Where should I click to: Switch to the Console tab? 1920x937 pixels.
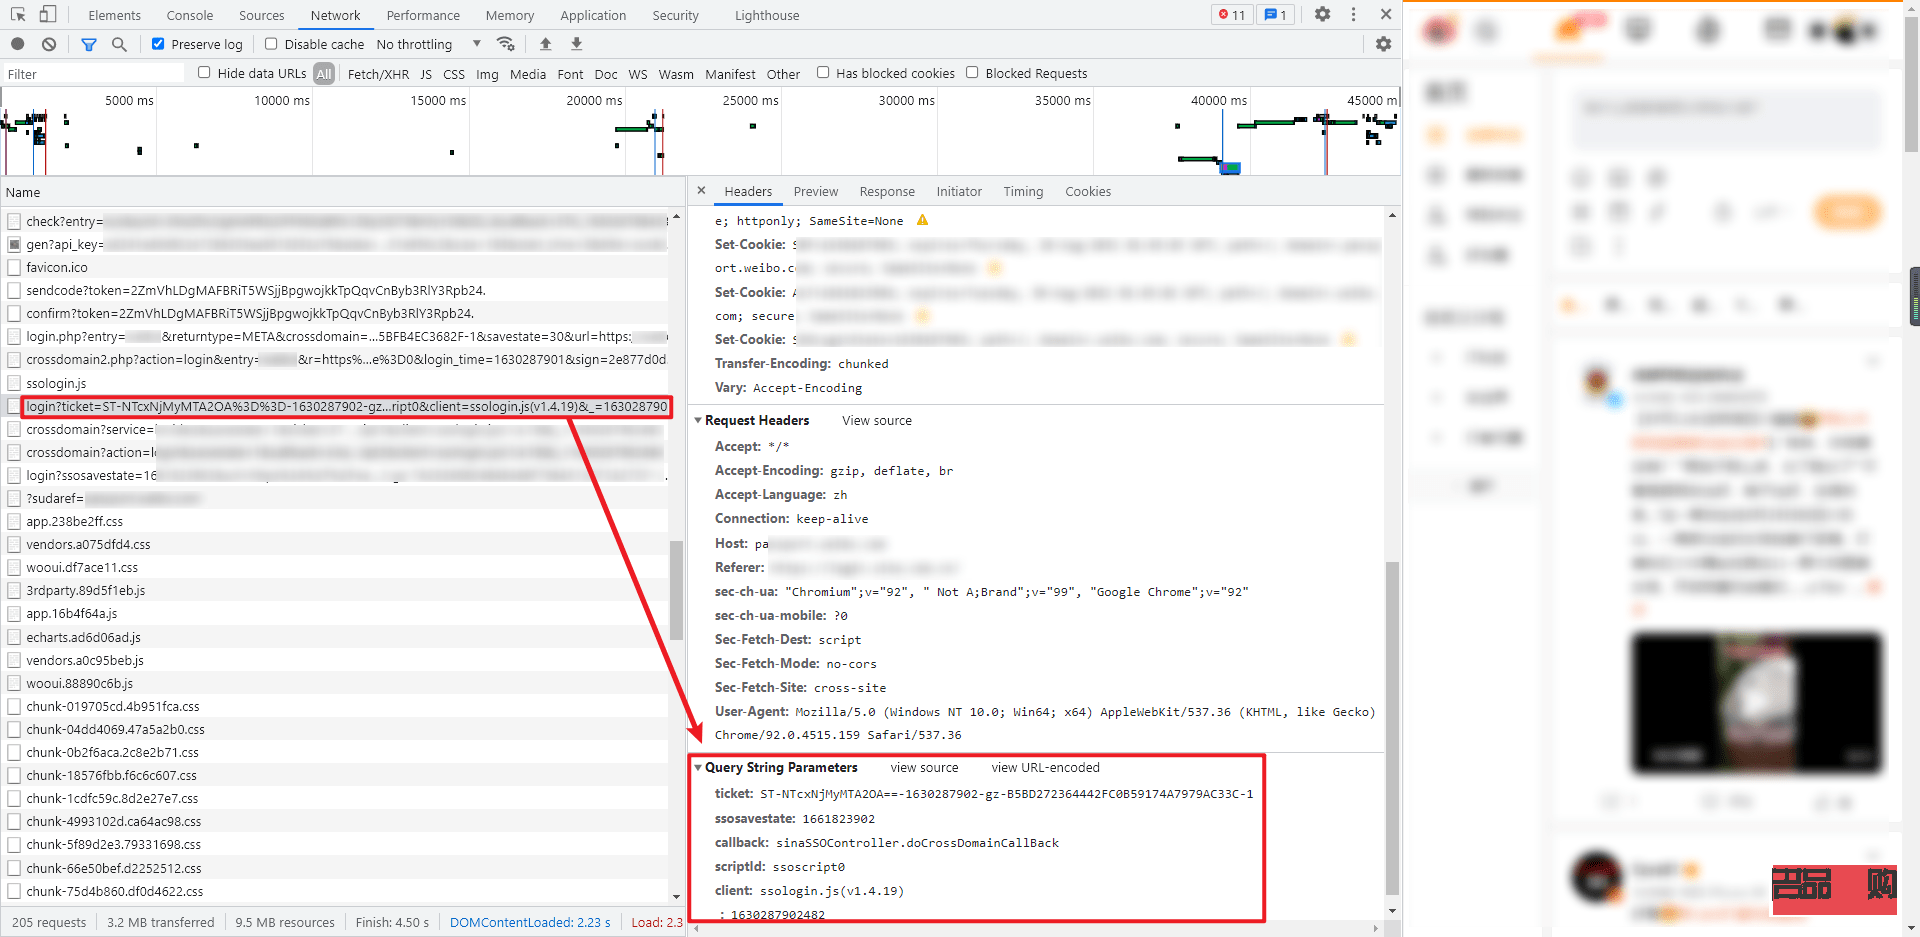tap(189, 15)
